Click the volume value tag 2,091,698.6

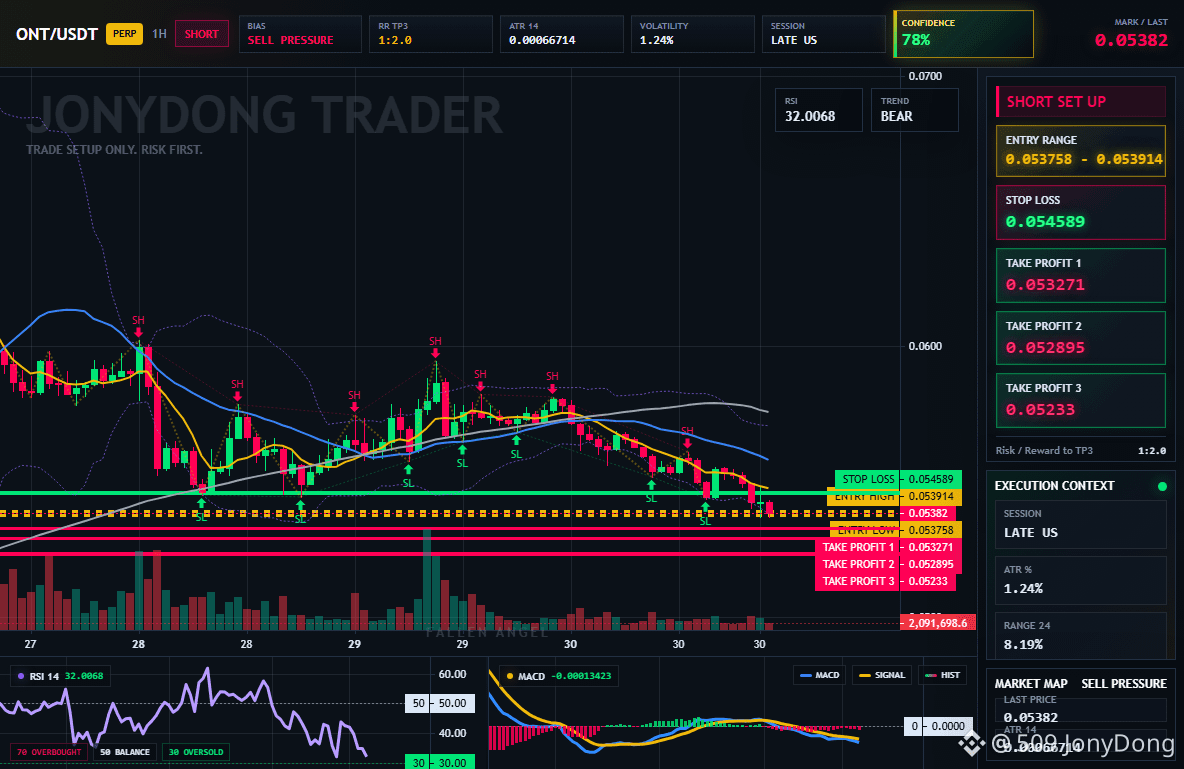[x=938, y=623]
